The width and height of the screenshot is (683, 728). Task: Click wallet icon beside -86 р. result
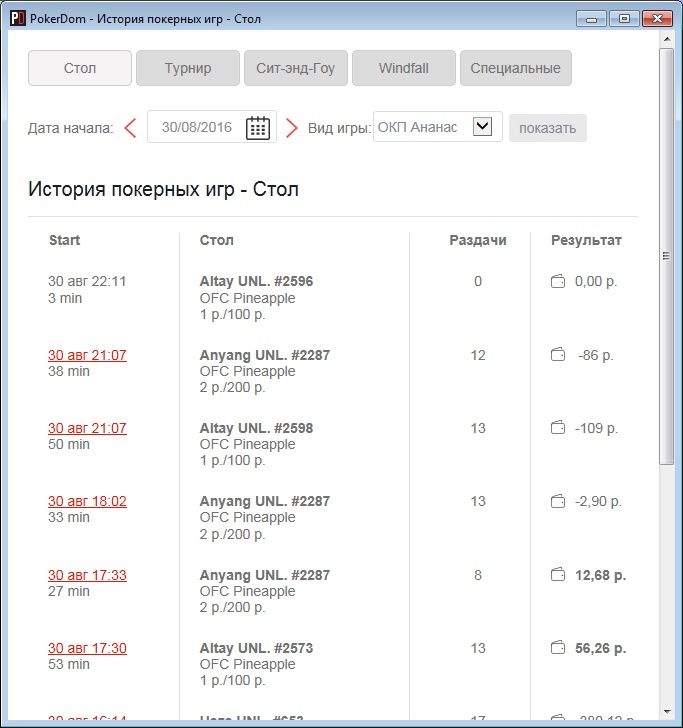pyautogui.click(x=558, y=355)
